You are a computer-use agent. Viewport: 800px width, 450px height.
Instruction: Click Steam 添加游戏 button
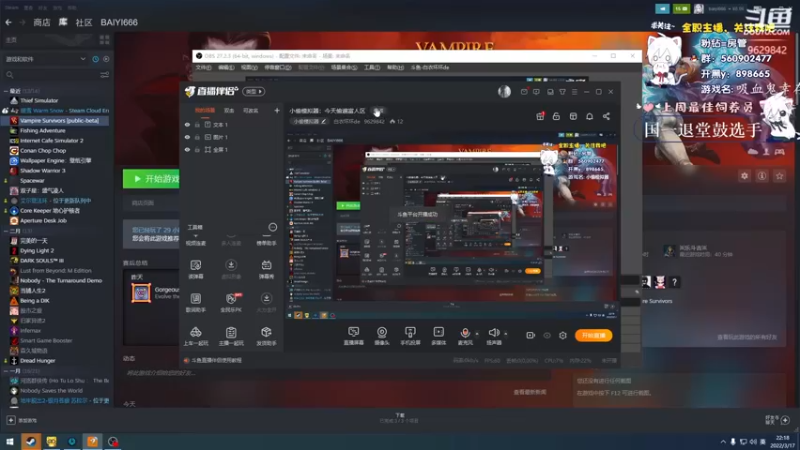pyautogui.click(x=21, y=420)
